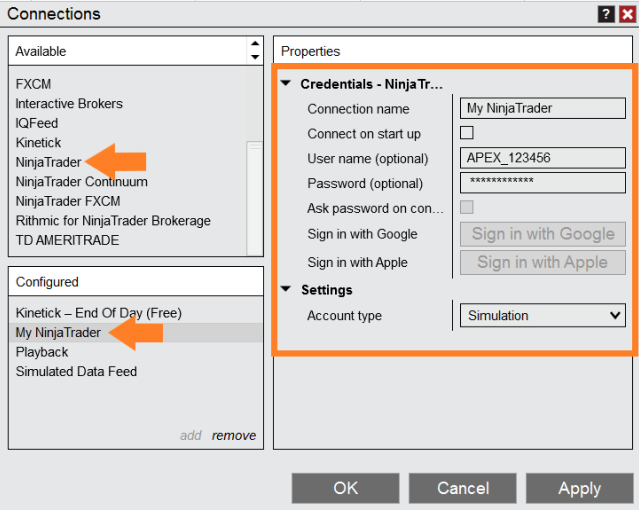
Task: Collapse the Credentials section
Action: click(286, 84)
